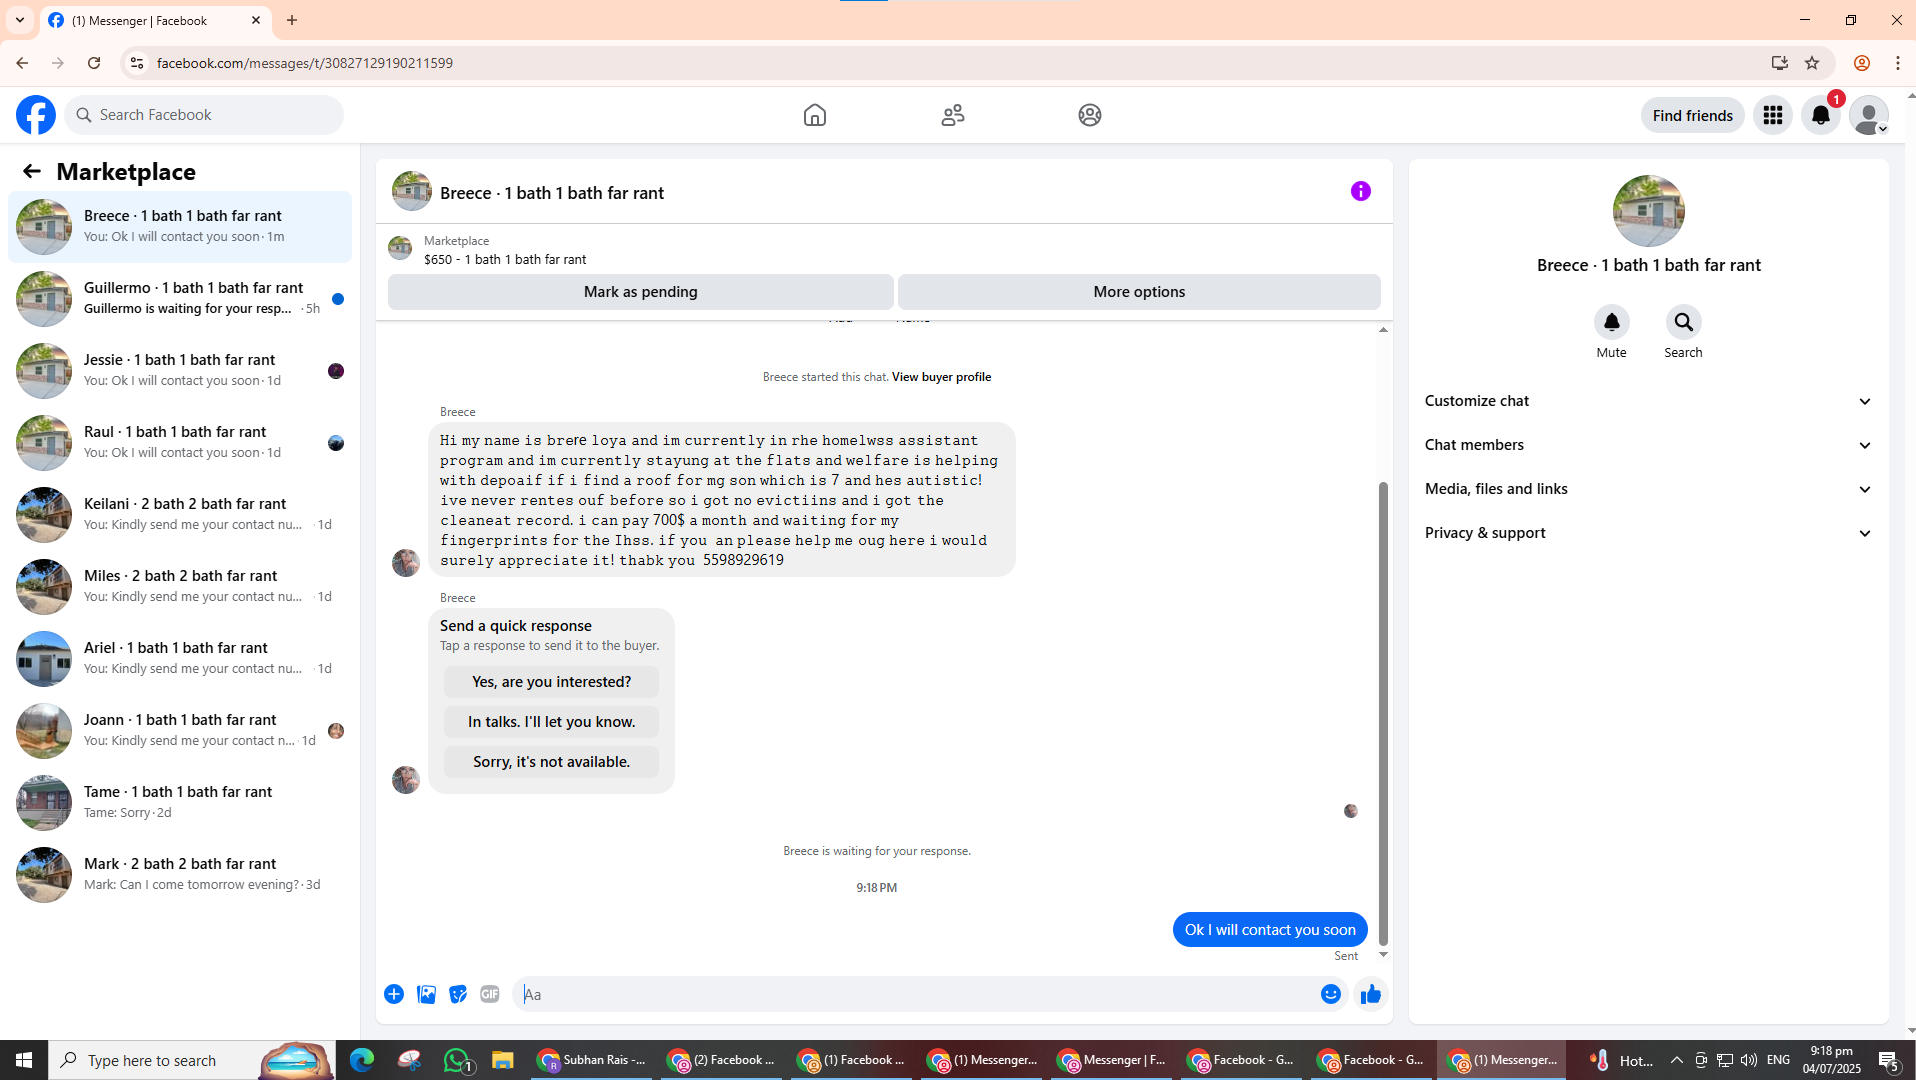Click More options button

[x=1139, y=292]
